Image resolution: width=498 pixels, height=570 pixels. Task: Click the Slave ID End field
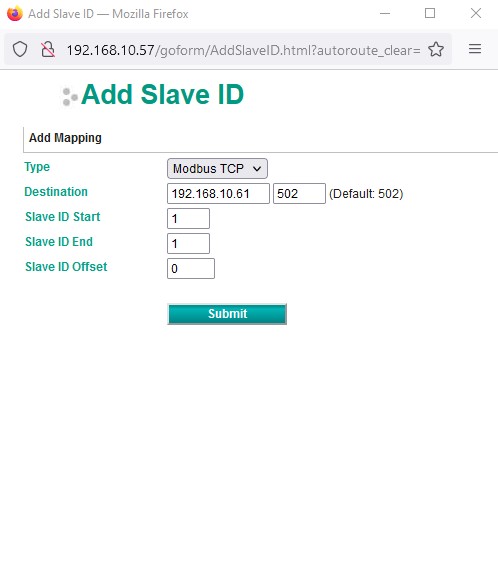(188, 243)
